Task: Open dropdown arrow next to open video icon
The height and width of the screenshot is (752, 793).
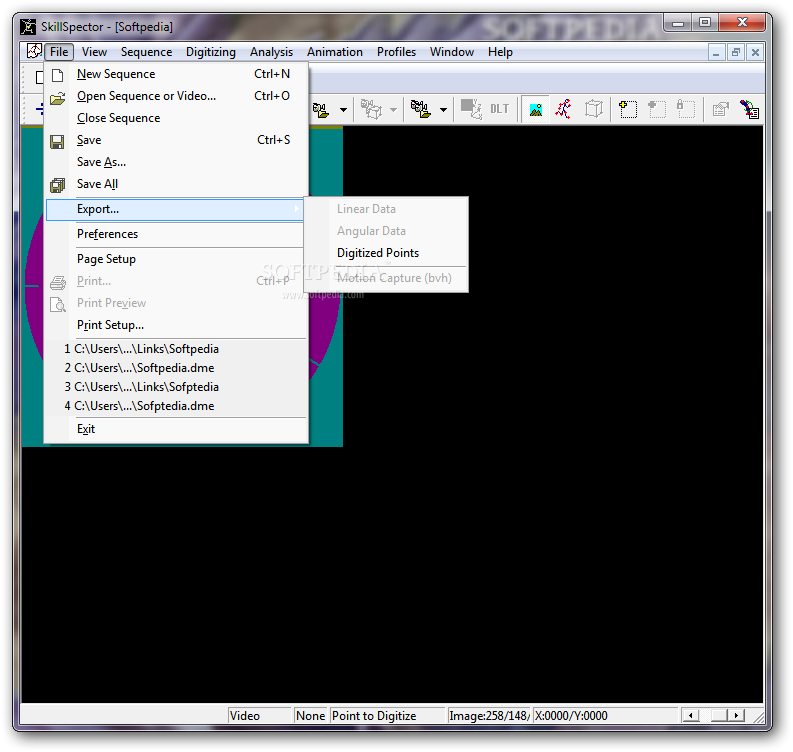Action: coord(343,110)
